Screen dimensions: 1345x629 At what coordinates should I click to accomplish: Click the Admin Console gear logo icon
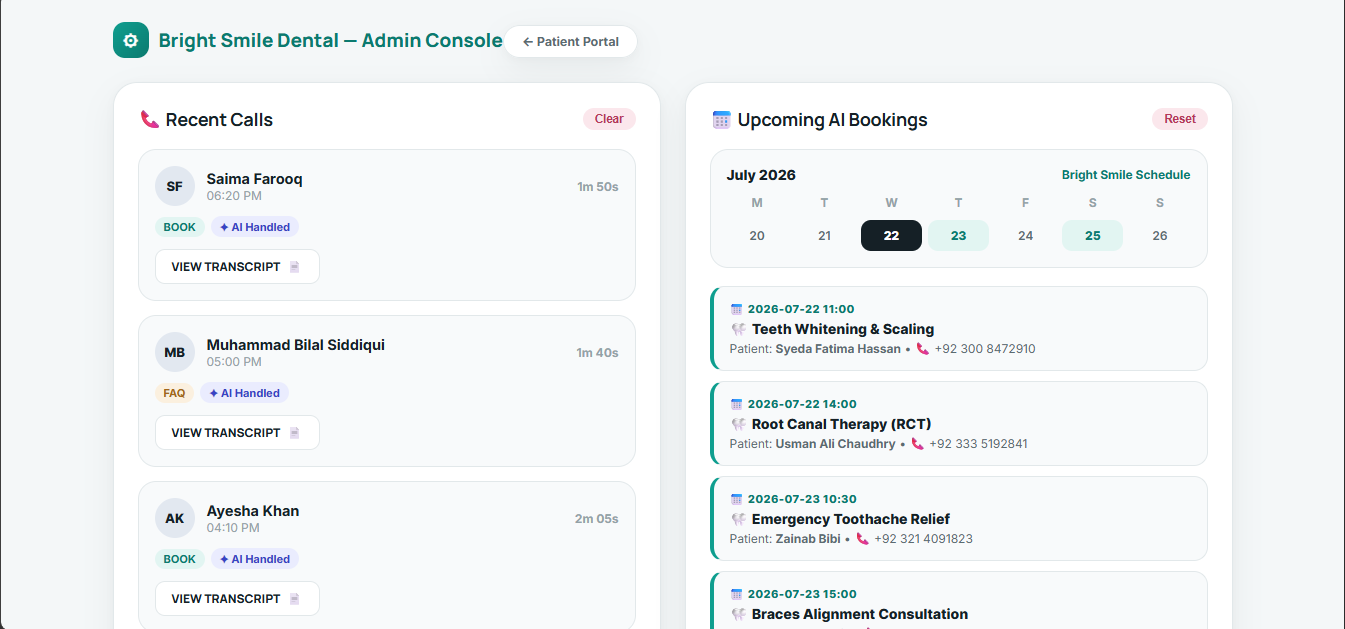click(x=131, y=40)
